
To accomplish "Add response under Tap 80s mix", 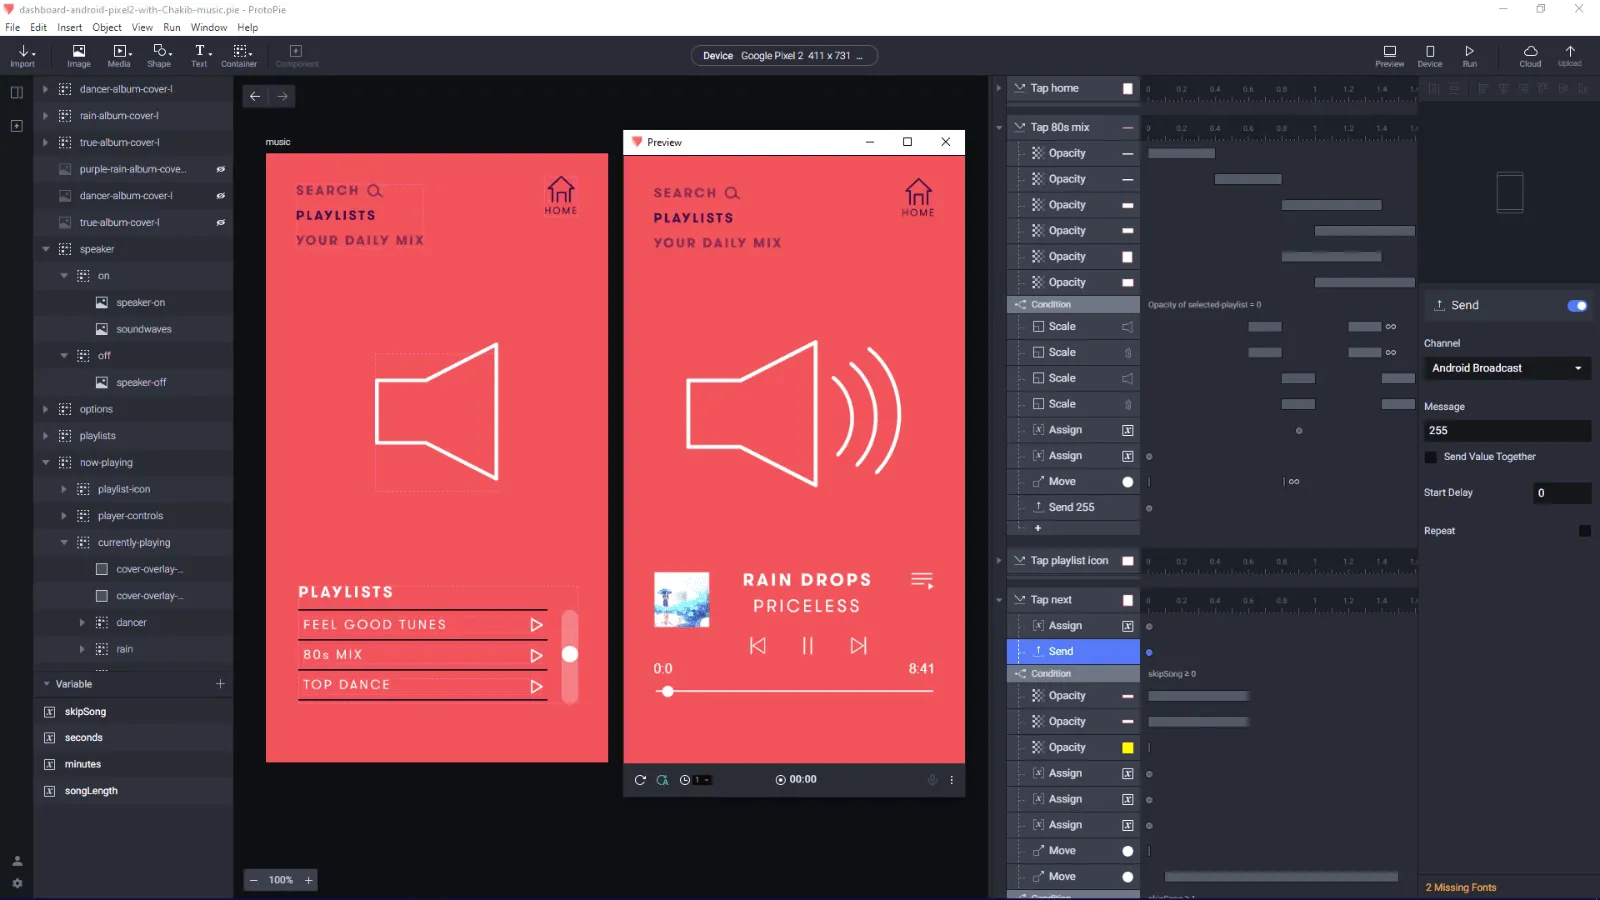I will (1038, 528).
